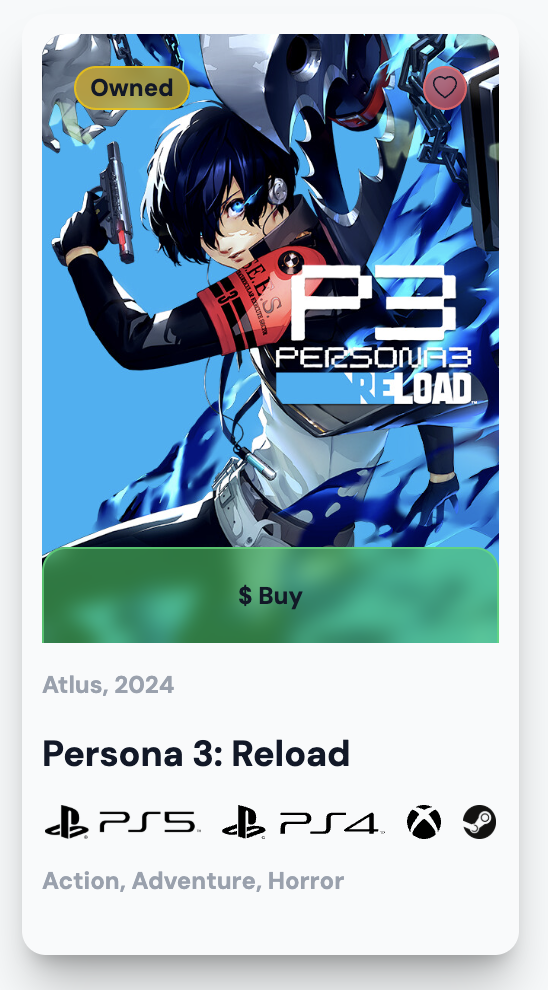Click the PlayStation symbol beside PS5
The width and height of the screenshot is (548, 990).
pyautogui.click(x=67, y=822)
